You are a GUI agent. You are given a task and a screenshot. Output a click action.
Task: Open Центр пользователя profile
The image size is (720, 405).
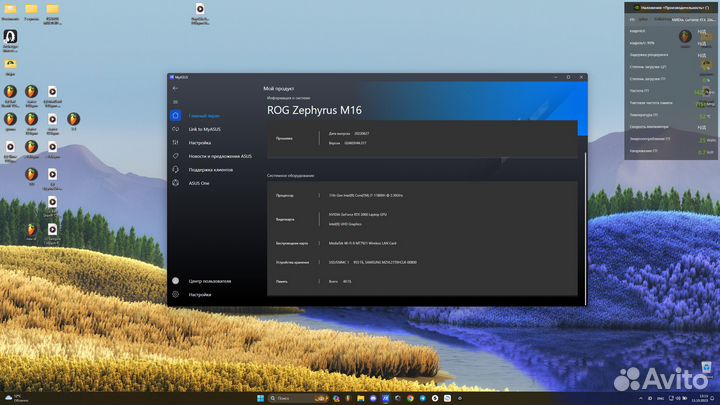(210, 281)
